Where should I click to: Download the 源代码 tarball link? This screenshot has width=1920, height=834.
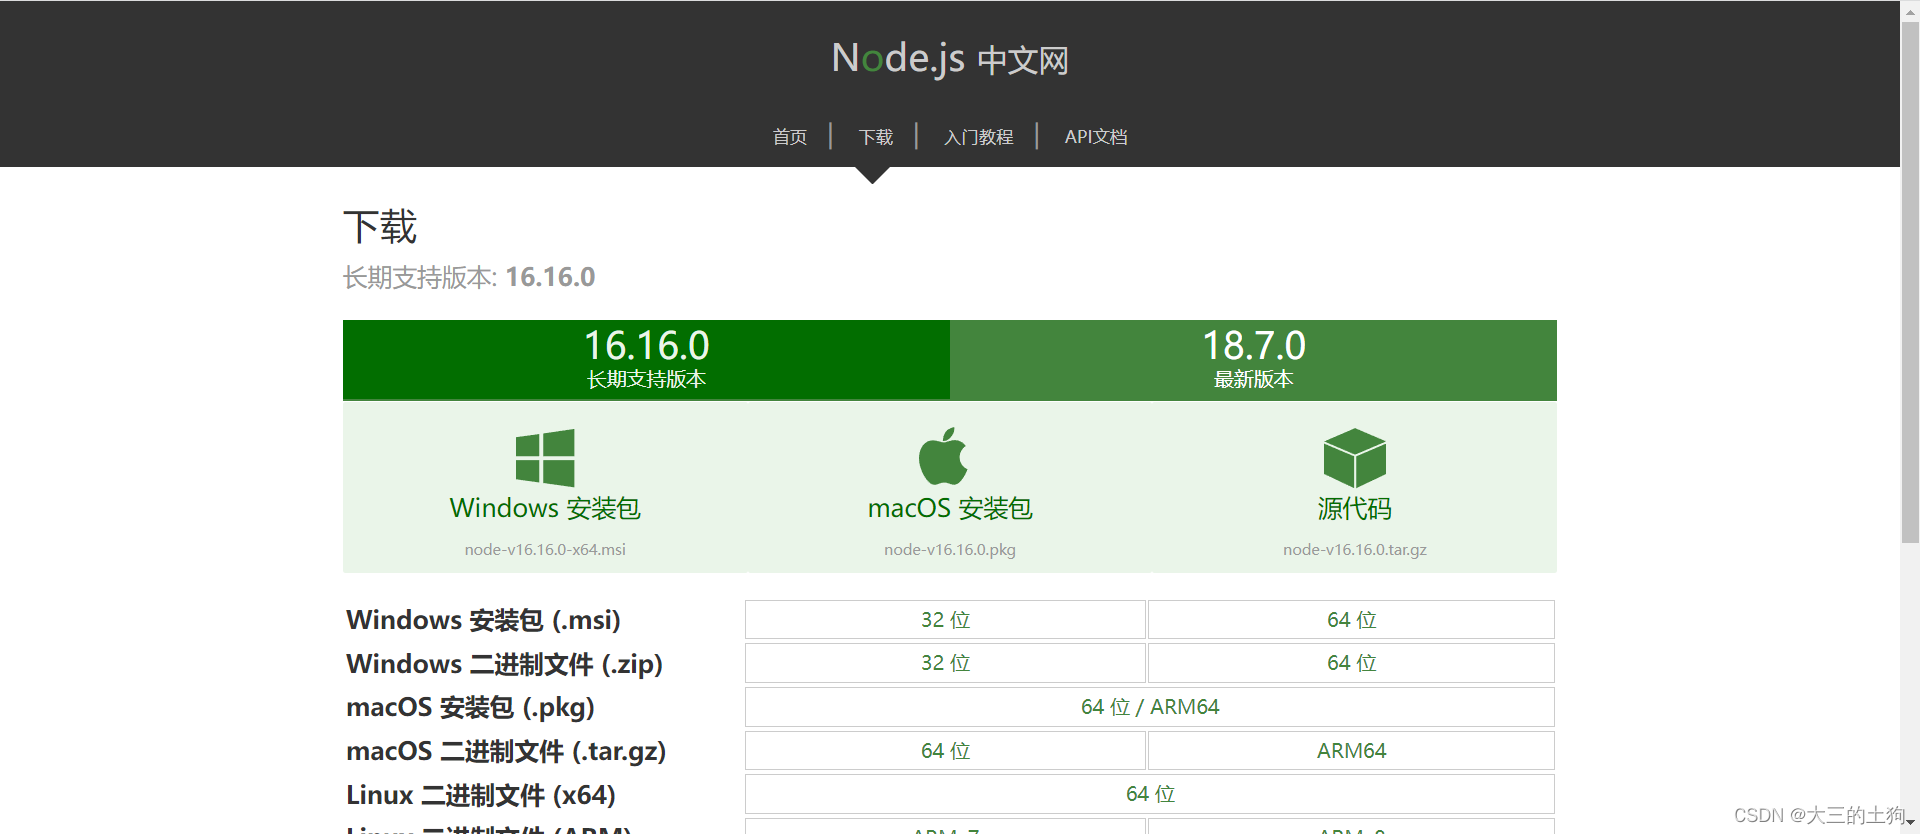click(x=1354, y=508)
